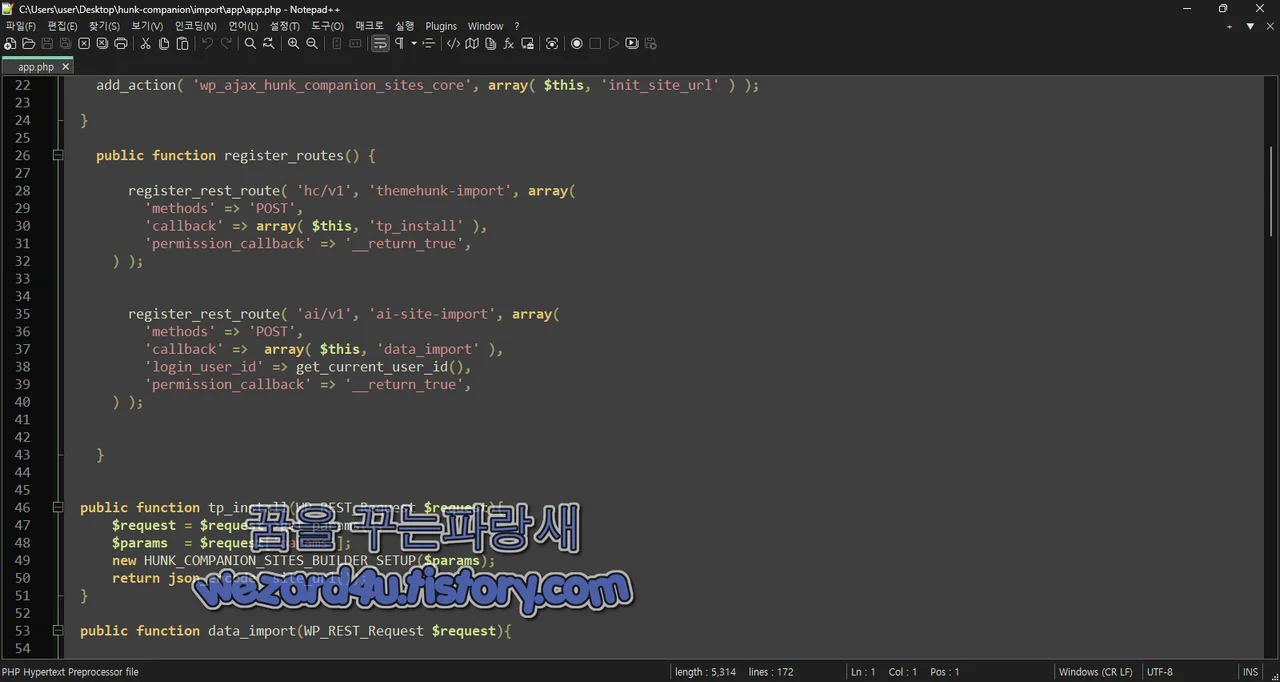Click Windows (CR LF) in the status bar
Image resolution: width=1280 pixels, height=682 pixels.
click(1097, 671)
